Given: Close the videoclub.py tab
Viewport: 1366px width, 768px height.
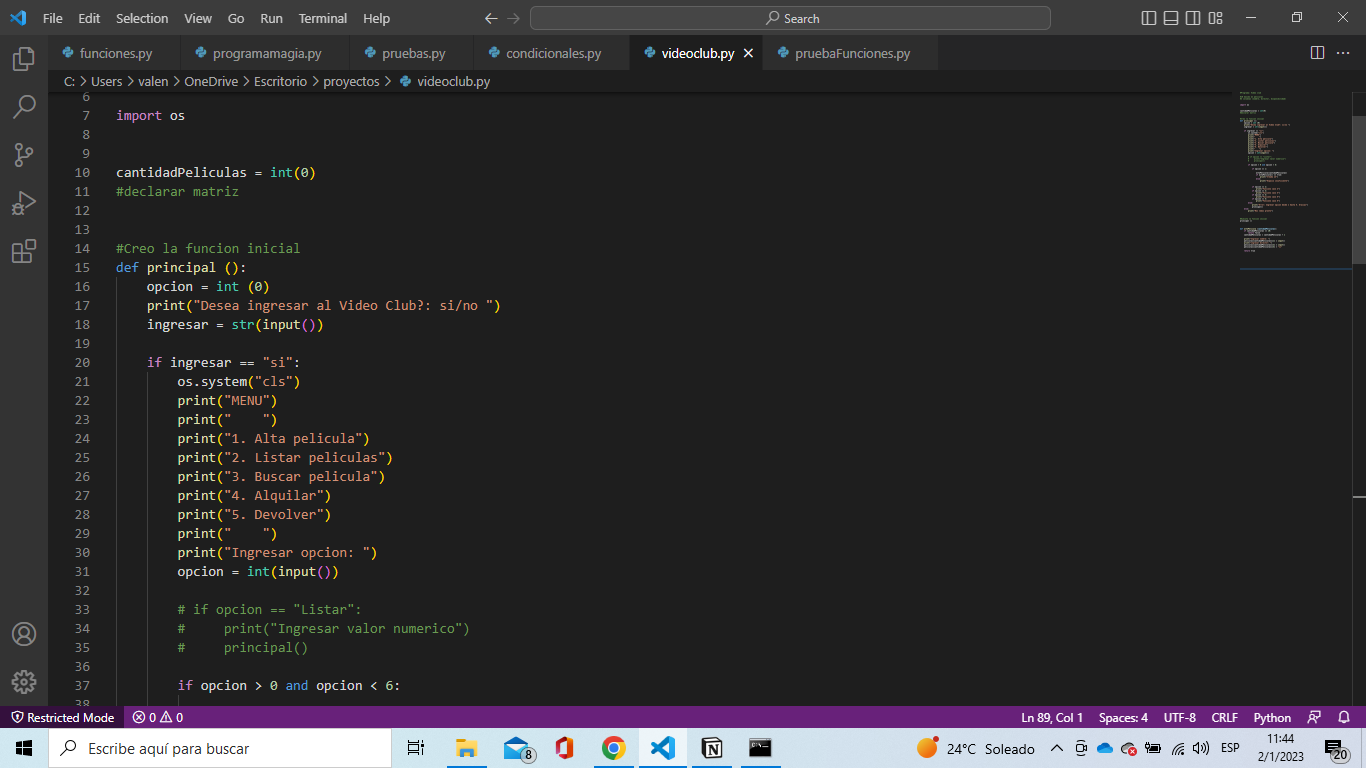Looking at the screenshot, I should click(x=748, y=53).
